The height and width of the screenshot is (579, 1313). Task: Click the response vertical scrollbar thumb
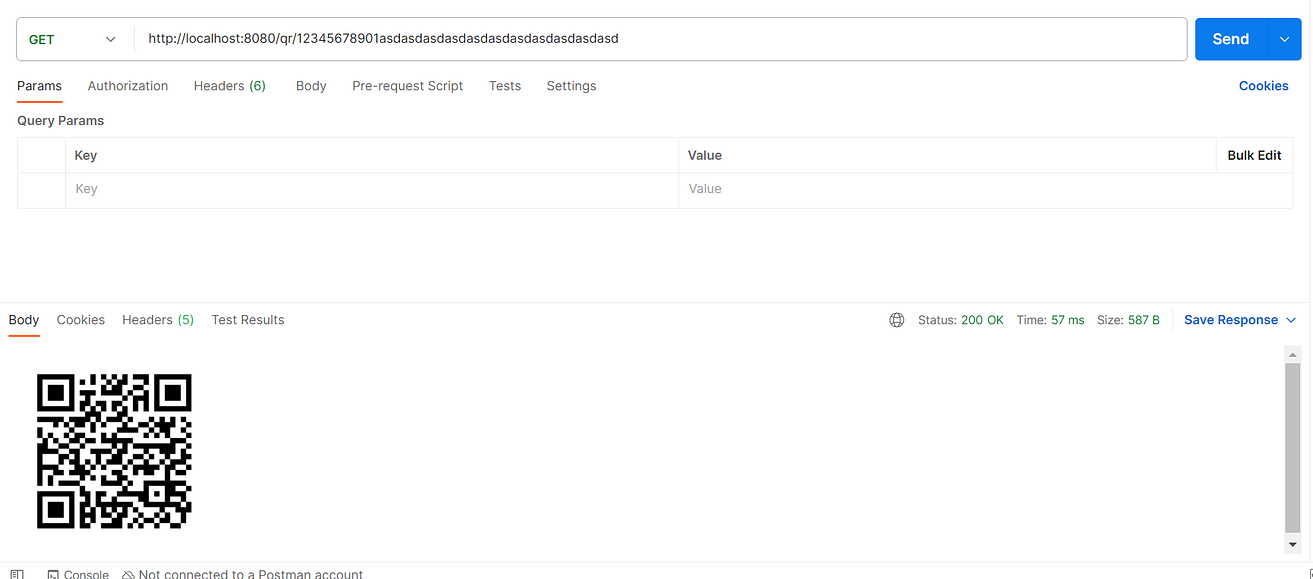coord(1293,449)
